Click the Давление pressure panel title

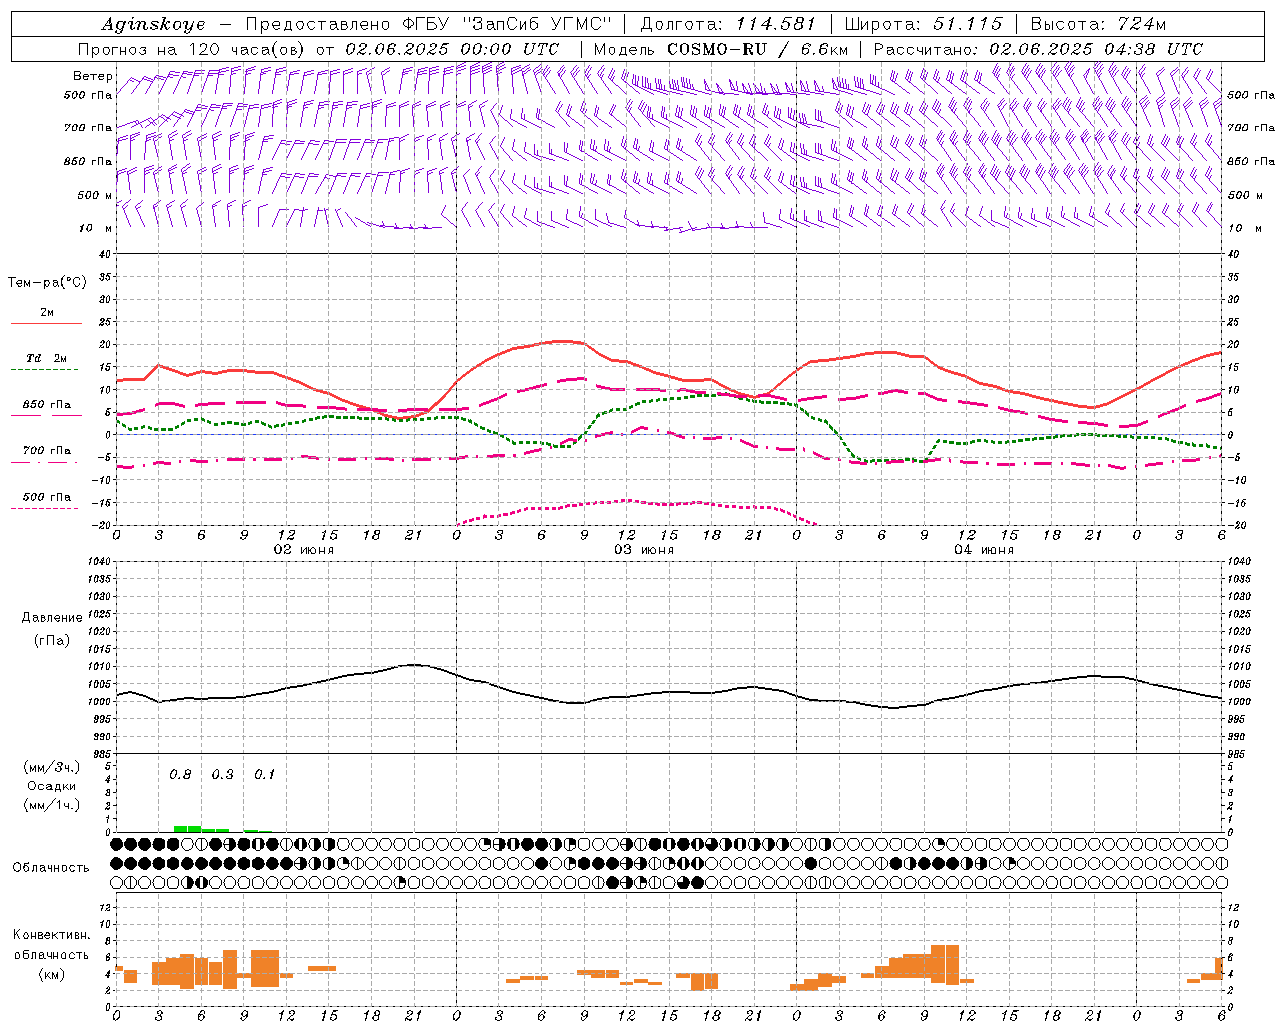(x=52, y=618)
